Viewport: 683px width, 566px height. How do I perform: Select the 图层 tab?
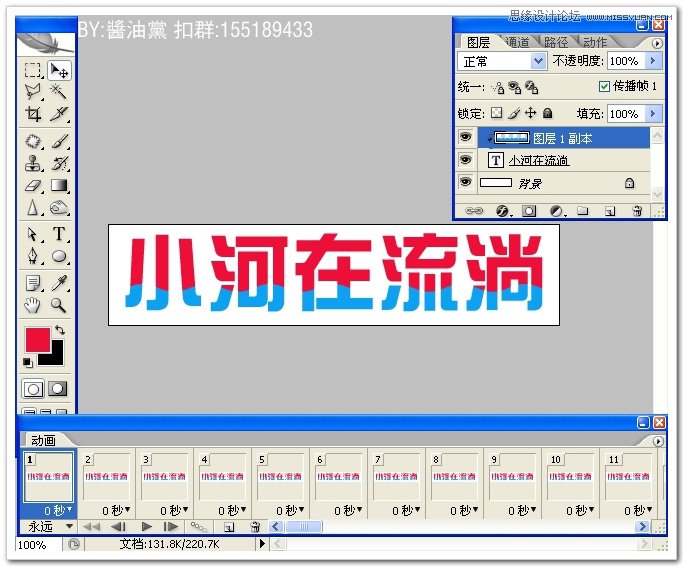point(478,42)
